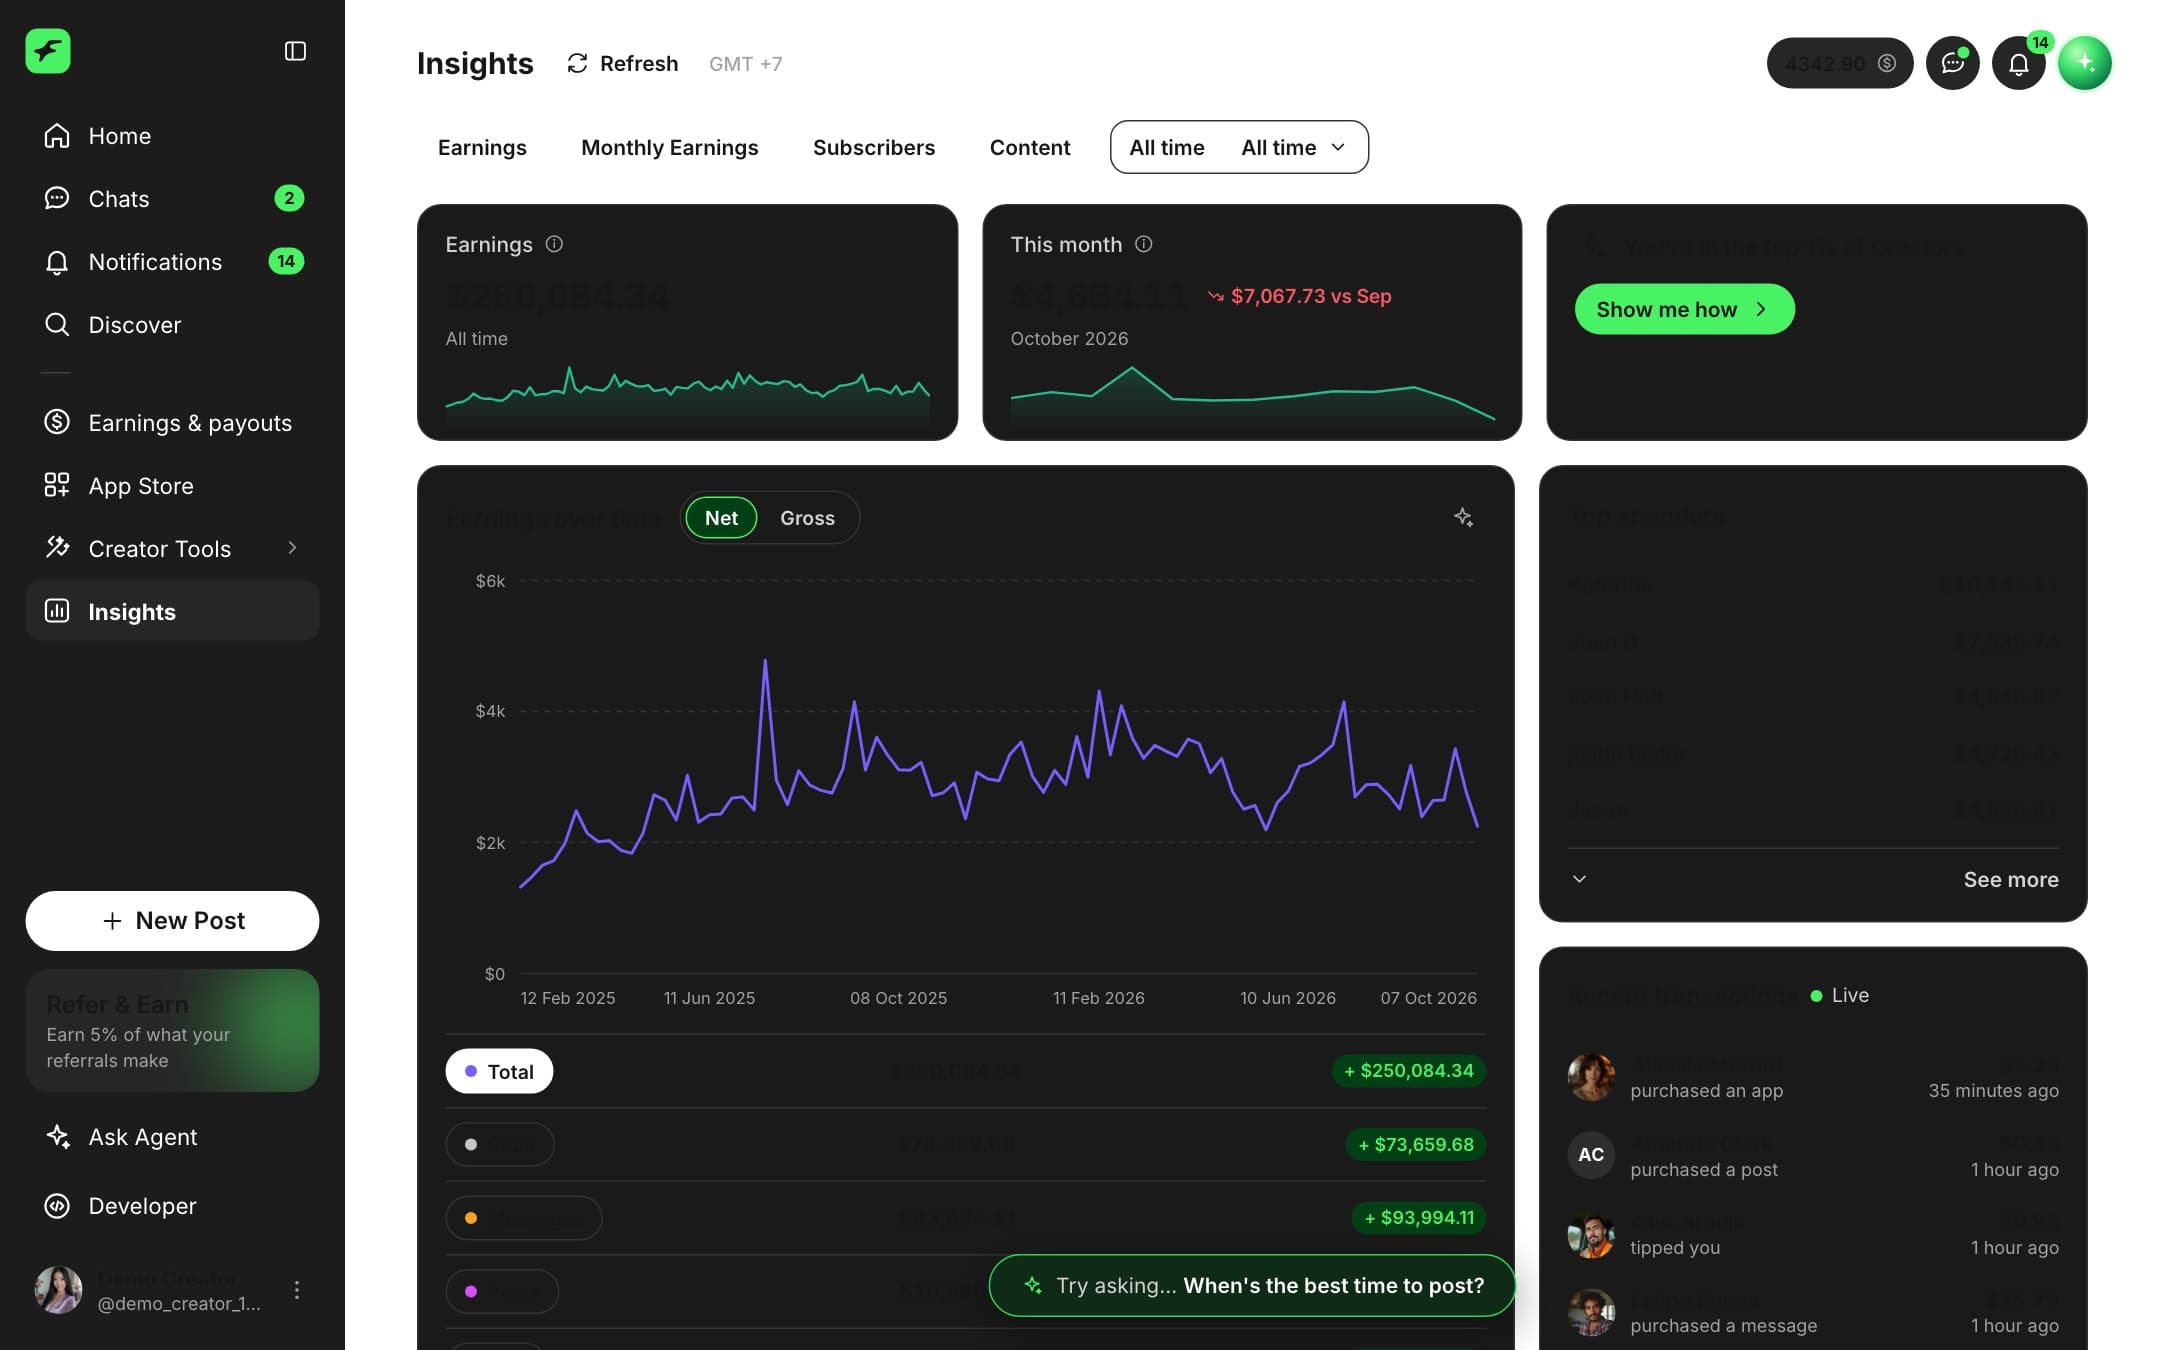Open the demo_creator profile avatar

[58, 1290]
